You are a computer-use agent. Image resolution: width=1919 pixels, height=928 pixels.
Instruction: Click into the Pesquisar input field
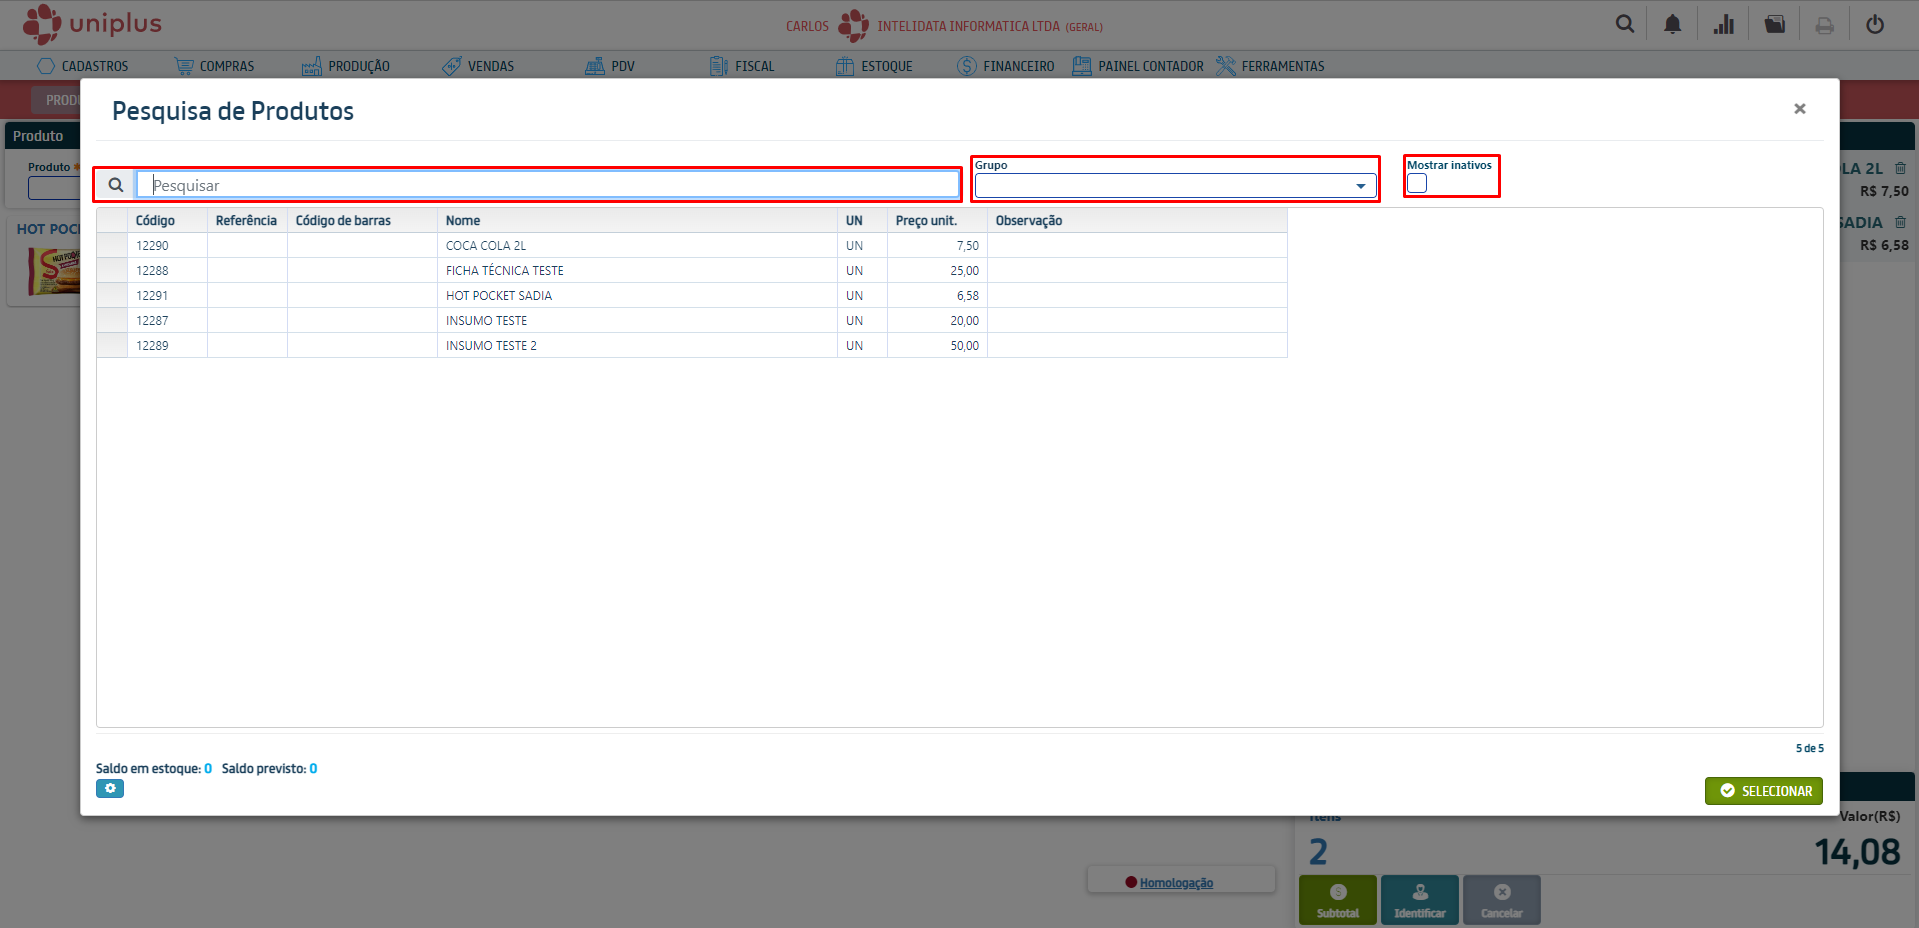(x=550, y=185)
